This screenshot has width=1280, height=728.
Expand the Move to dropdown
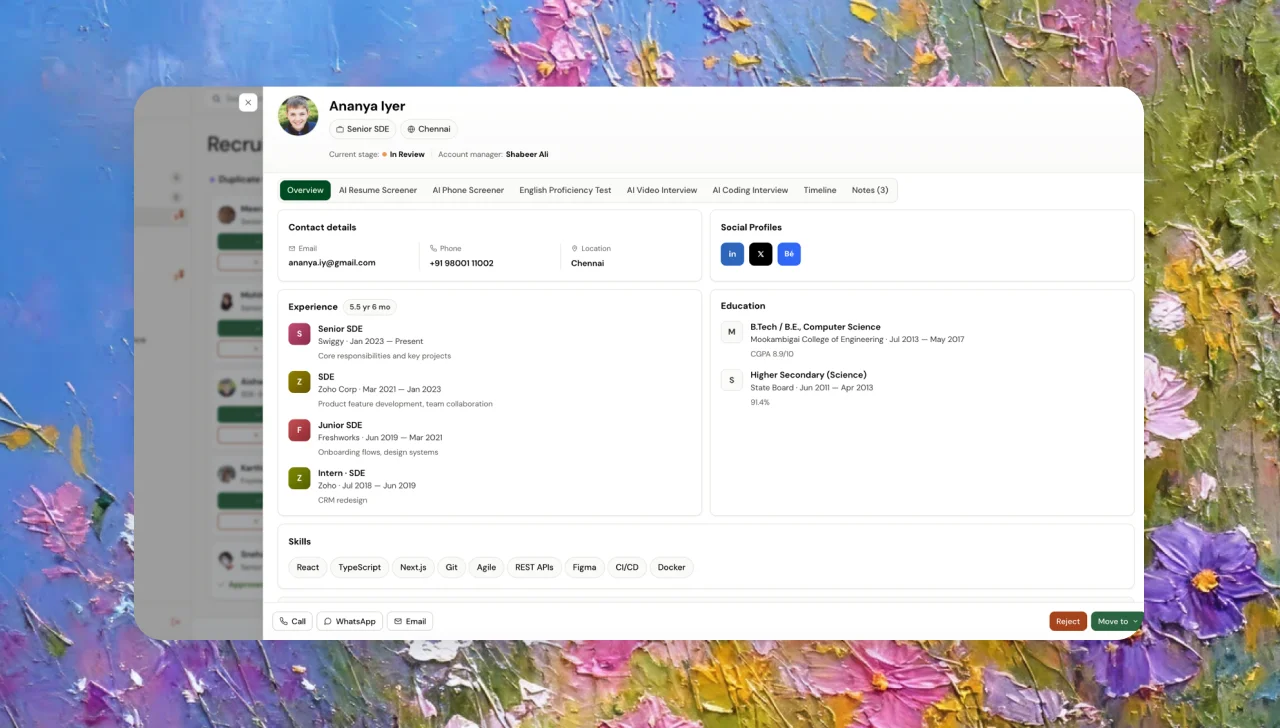1117,621
